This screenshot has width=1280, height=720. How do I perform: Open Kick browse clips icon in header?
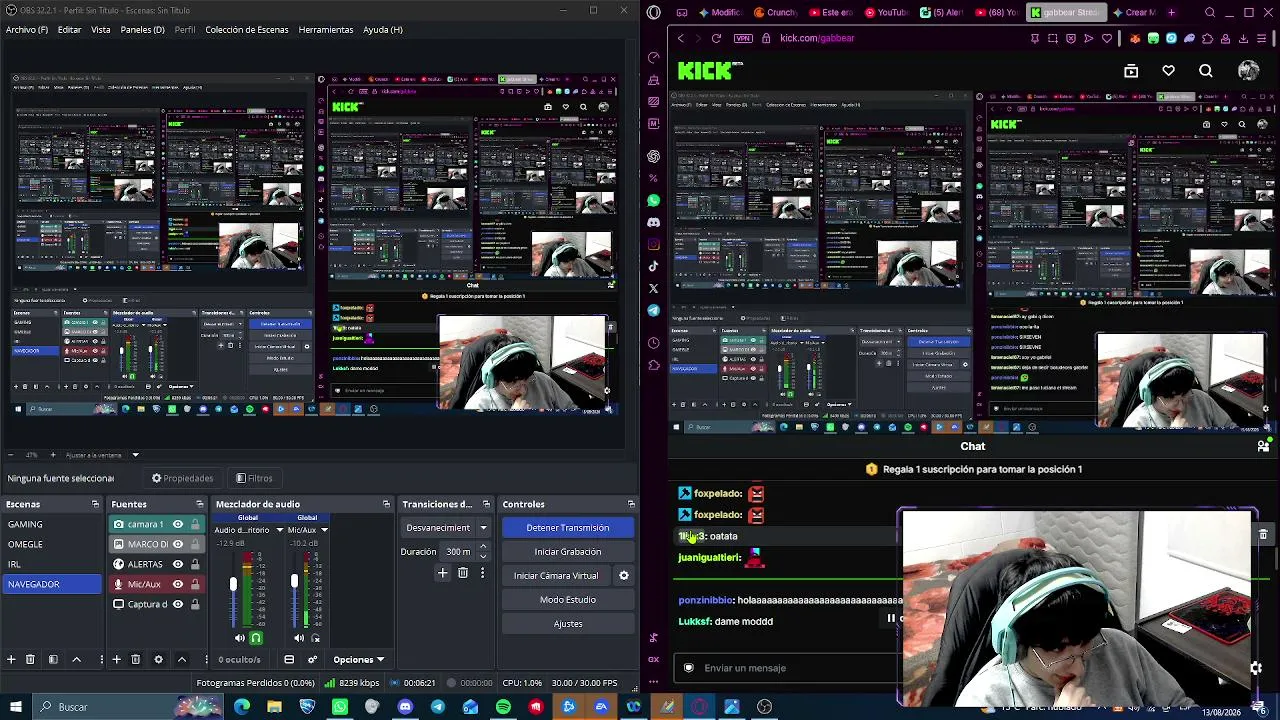tap(1131, 71)
